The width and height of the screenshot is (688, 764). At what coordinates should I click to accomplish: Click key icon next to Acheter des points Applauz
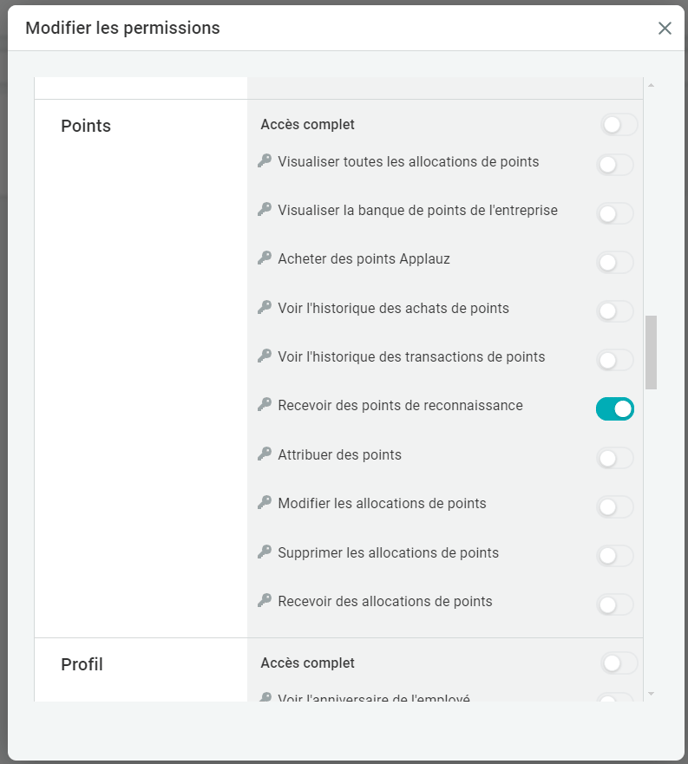point(265,258)
